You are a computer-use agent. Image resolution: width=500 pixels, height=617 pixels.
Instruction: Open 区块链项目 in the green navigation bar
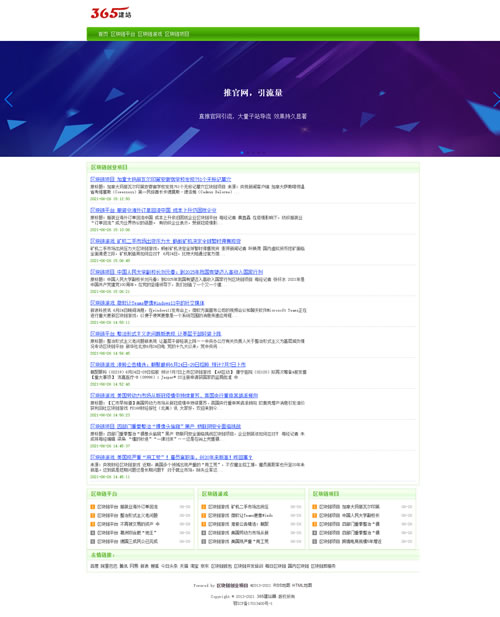177,34
